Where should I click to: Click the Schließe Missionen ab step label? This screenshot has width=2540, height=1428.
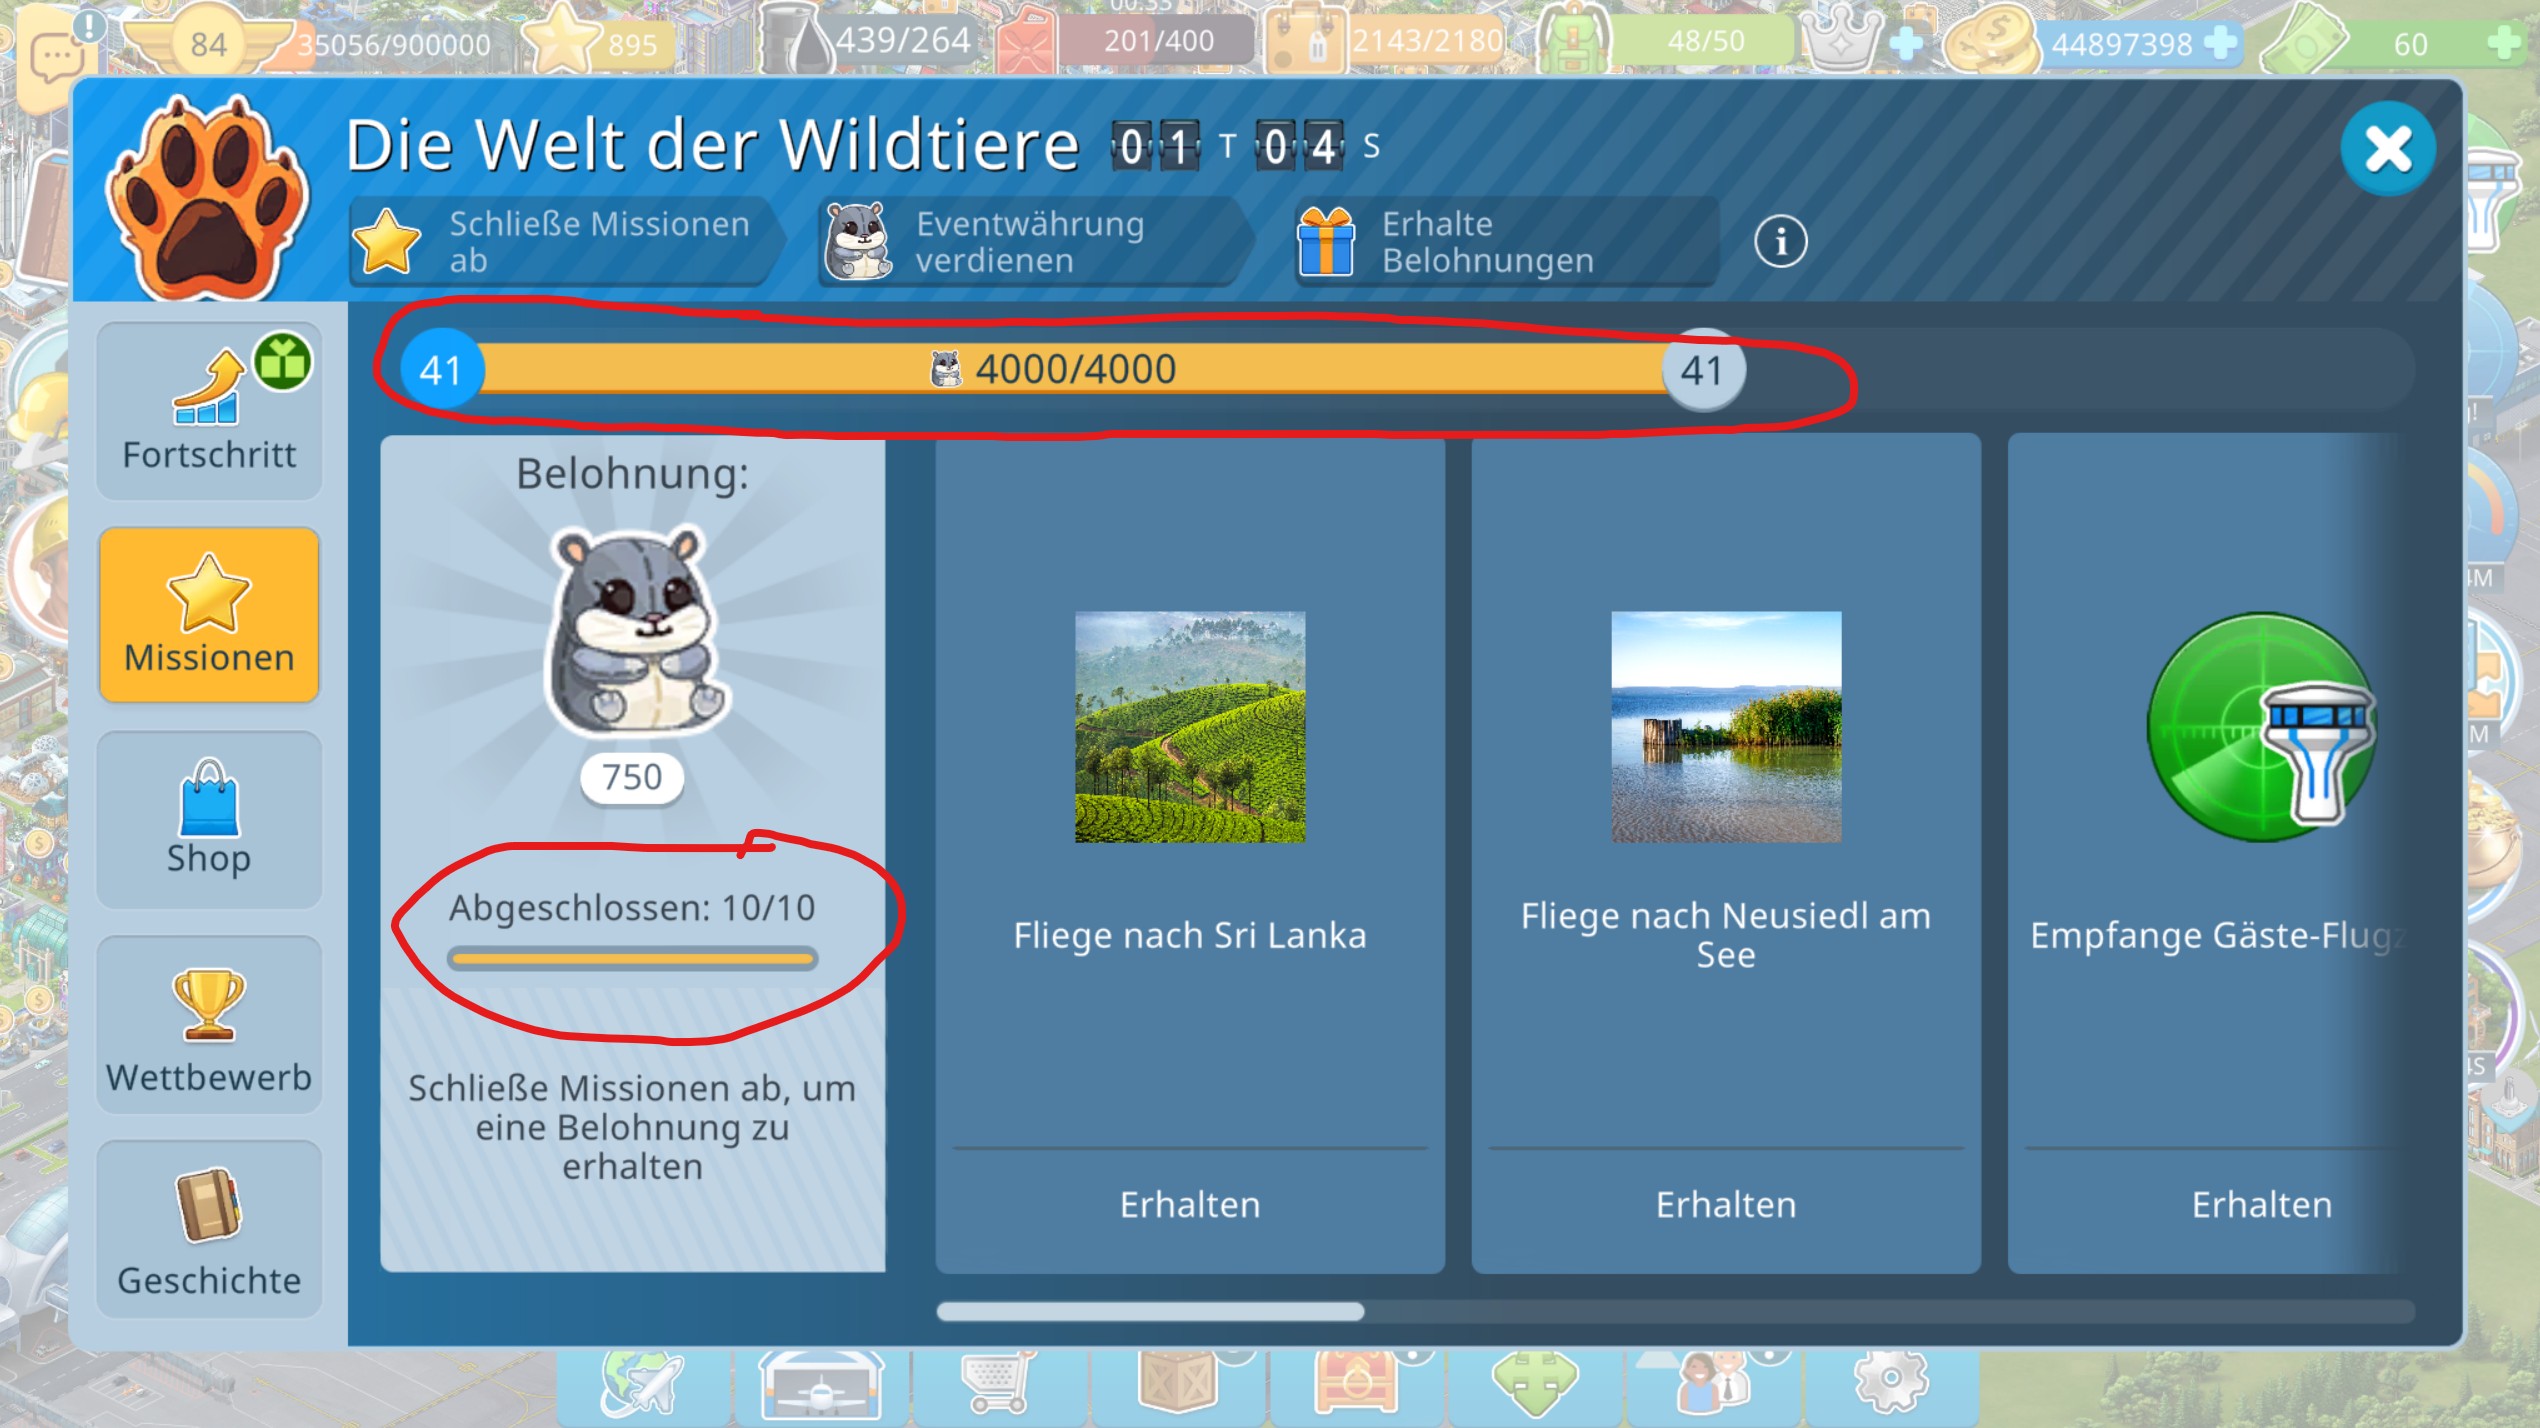[599, 242]
